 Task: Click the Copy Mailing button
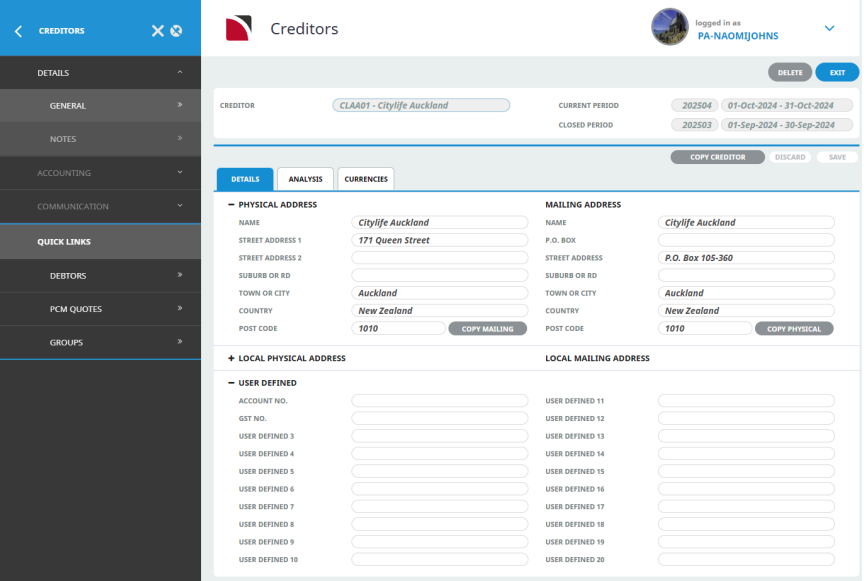(487, 329)
